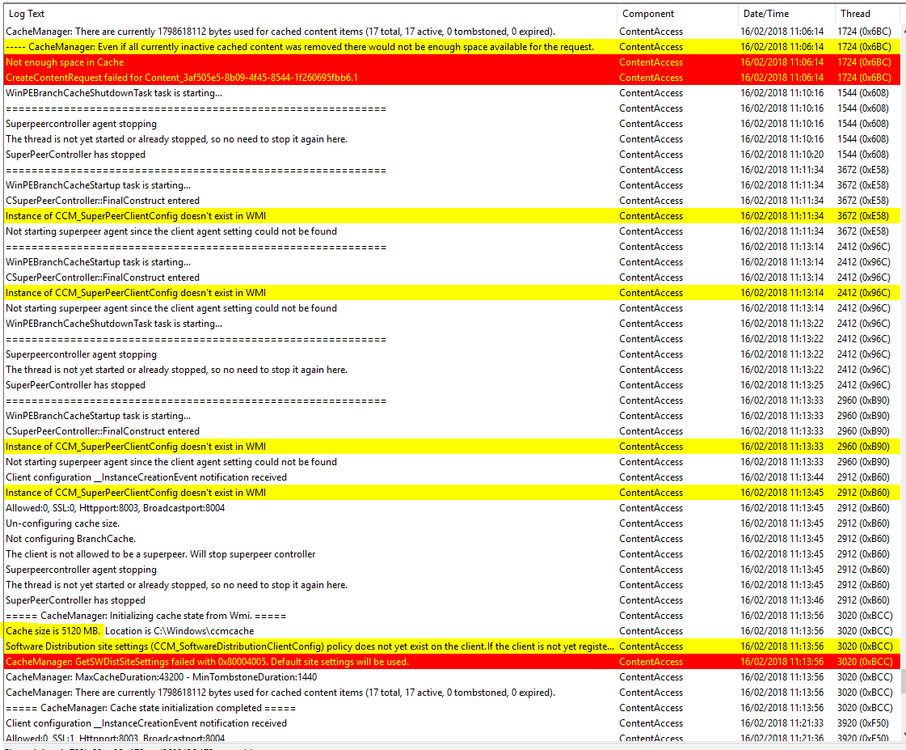The height and width of the screenshot is (750, 906).
Task: Sort by the Component column header
Action: (x=677, y=14)
